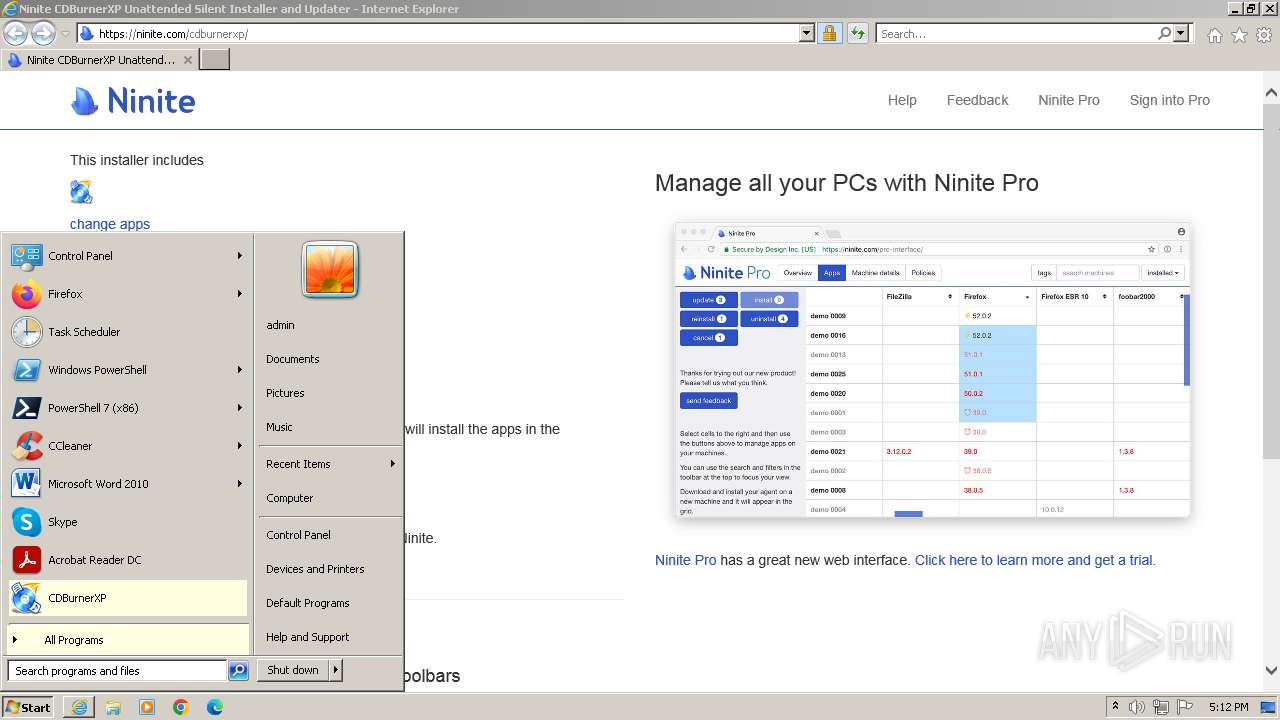This screenshot has height=720, width=1280.
Task: Show All Programs list
Action: 128,640
